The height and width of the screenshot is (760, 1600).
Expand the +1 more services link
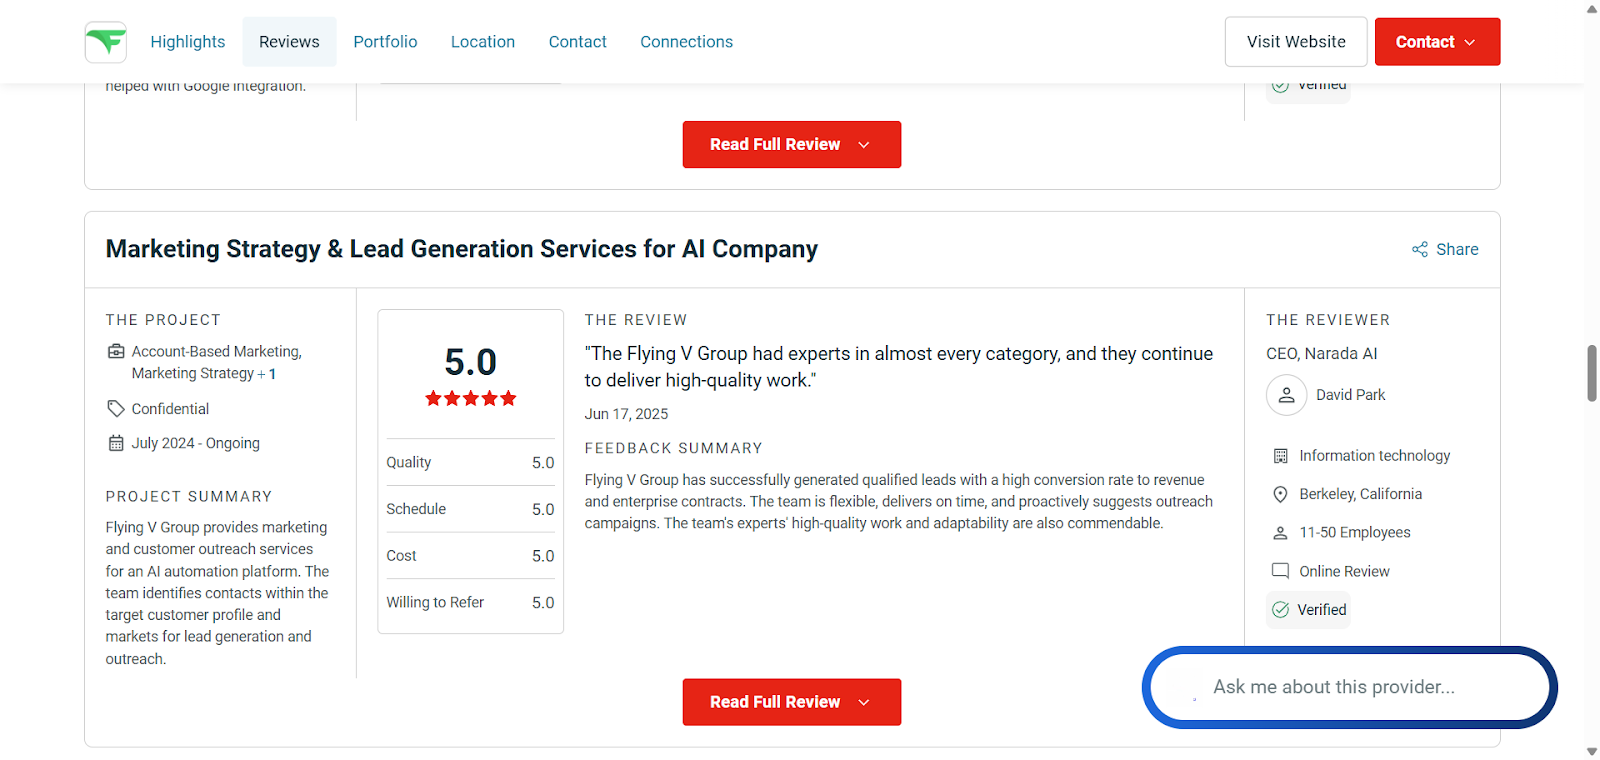(267, 374)
